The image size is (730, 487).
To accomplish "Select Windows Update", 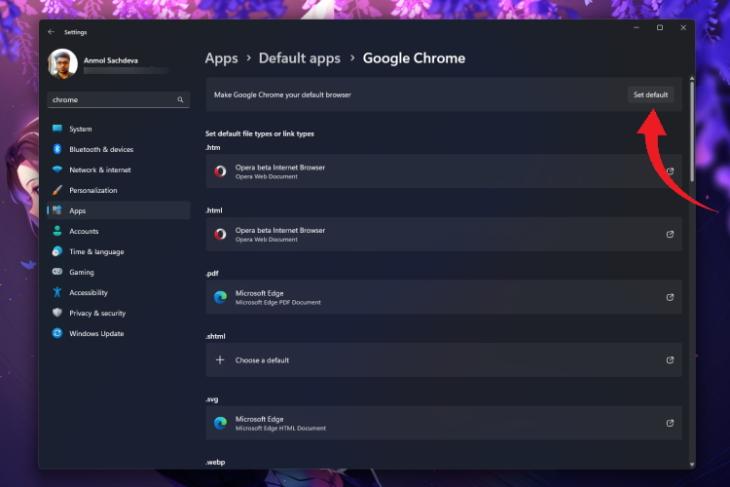I will (x=118, y=333).
